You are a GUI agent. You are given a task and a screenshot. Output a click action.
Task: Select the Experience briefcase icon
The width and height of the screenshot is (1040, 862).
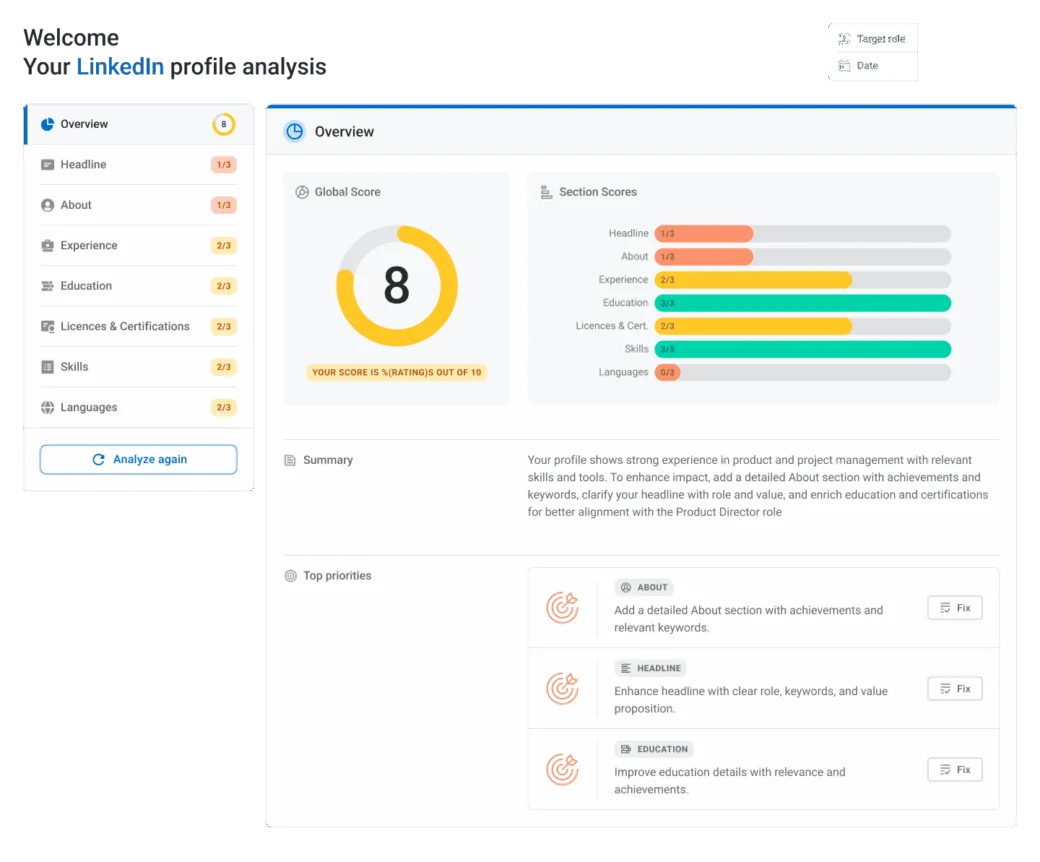click(45, 245)
